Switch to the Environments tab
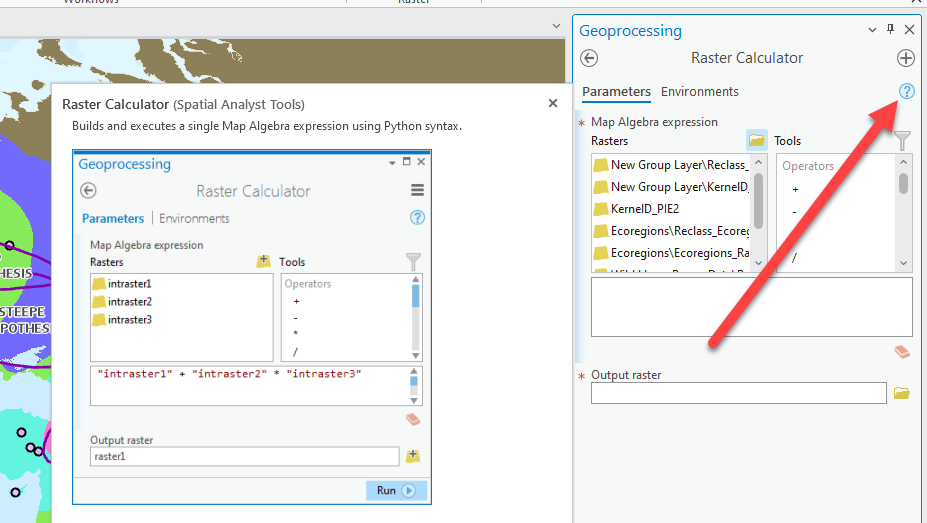927x523 pixels. pos(700,91)
